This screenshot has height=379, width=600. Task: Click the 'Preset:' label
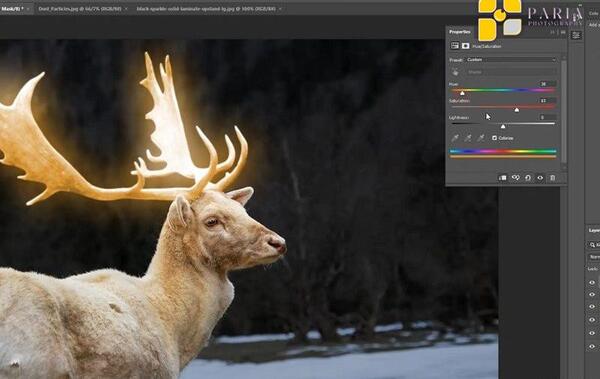click(456, 60)
